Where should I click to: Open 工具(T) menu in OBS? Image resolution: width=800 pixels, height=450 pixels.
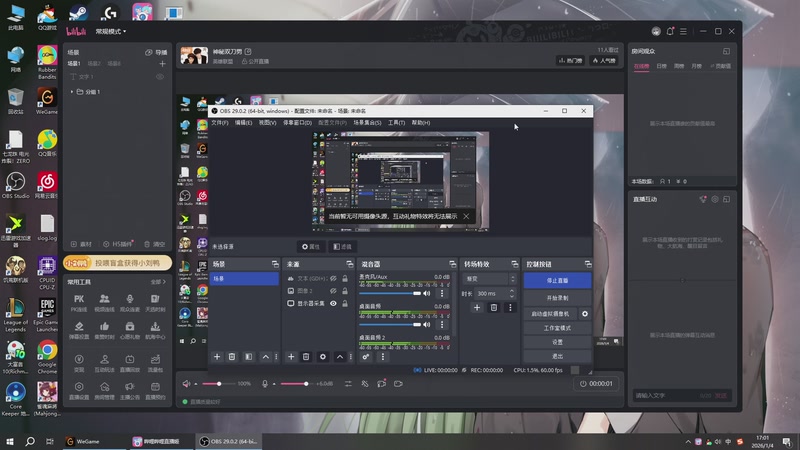(x=396, y=123)
